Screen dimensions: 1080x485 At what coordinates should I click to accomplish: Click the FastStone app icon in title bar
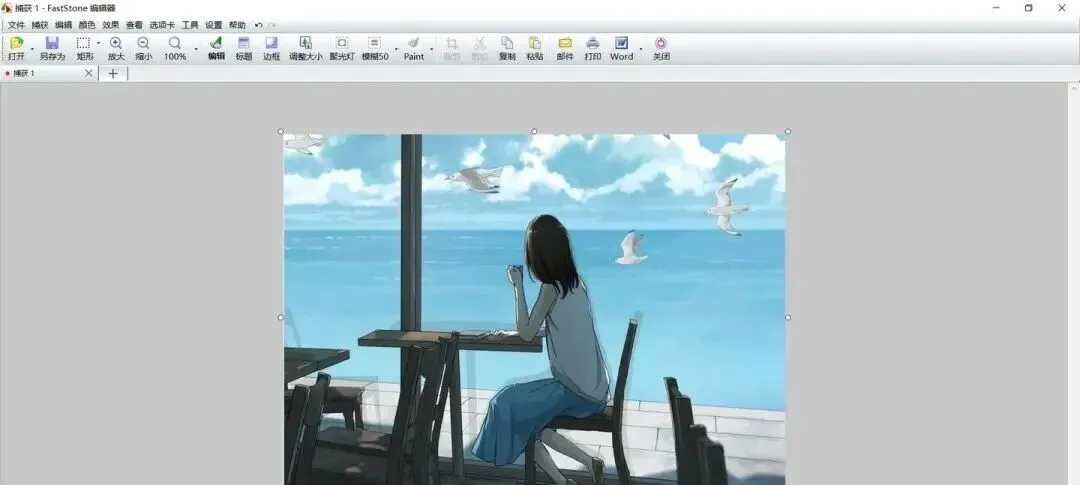tap(6, 8)
